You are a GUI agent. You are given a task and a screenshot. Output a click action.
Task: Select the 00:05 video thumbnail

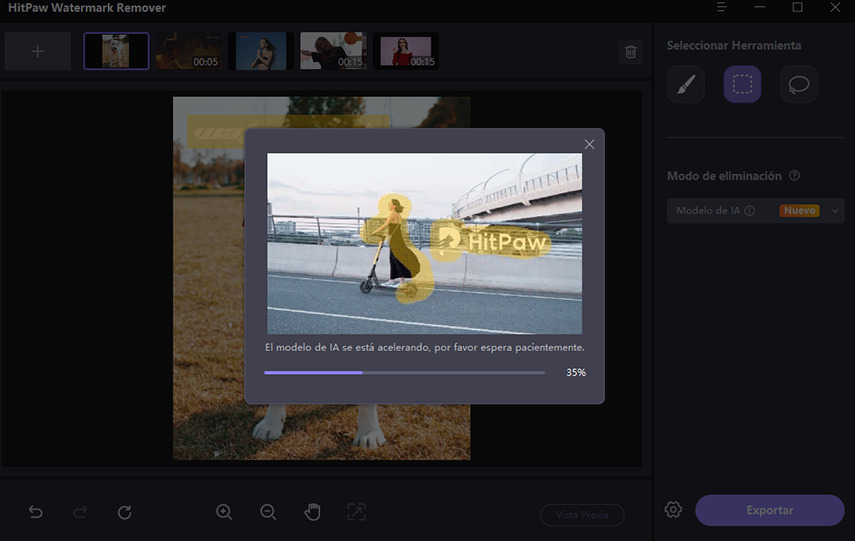tap(189, 51)
